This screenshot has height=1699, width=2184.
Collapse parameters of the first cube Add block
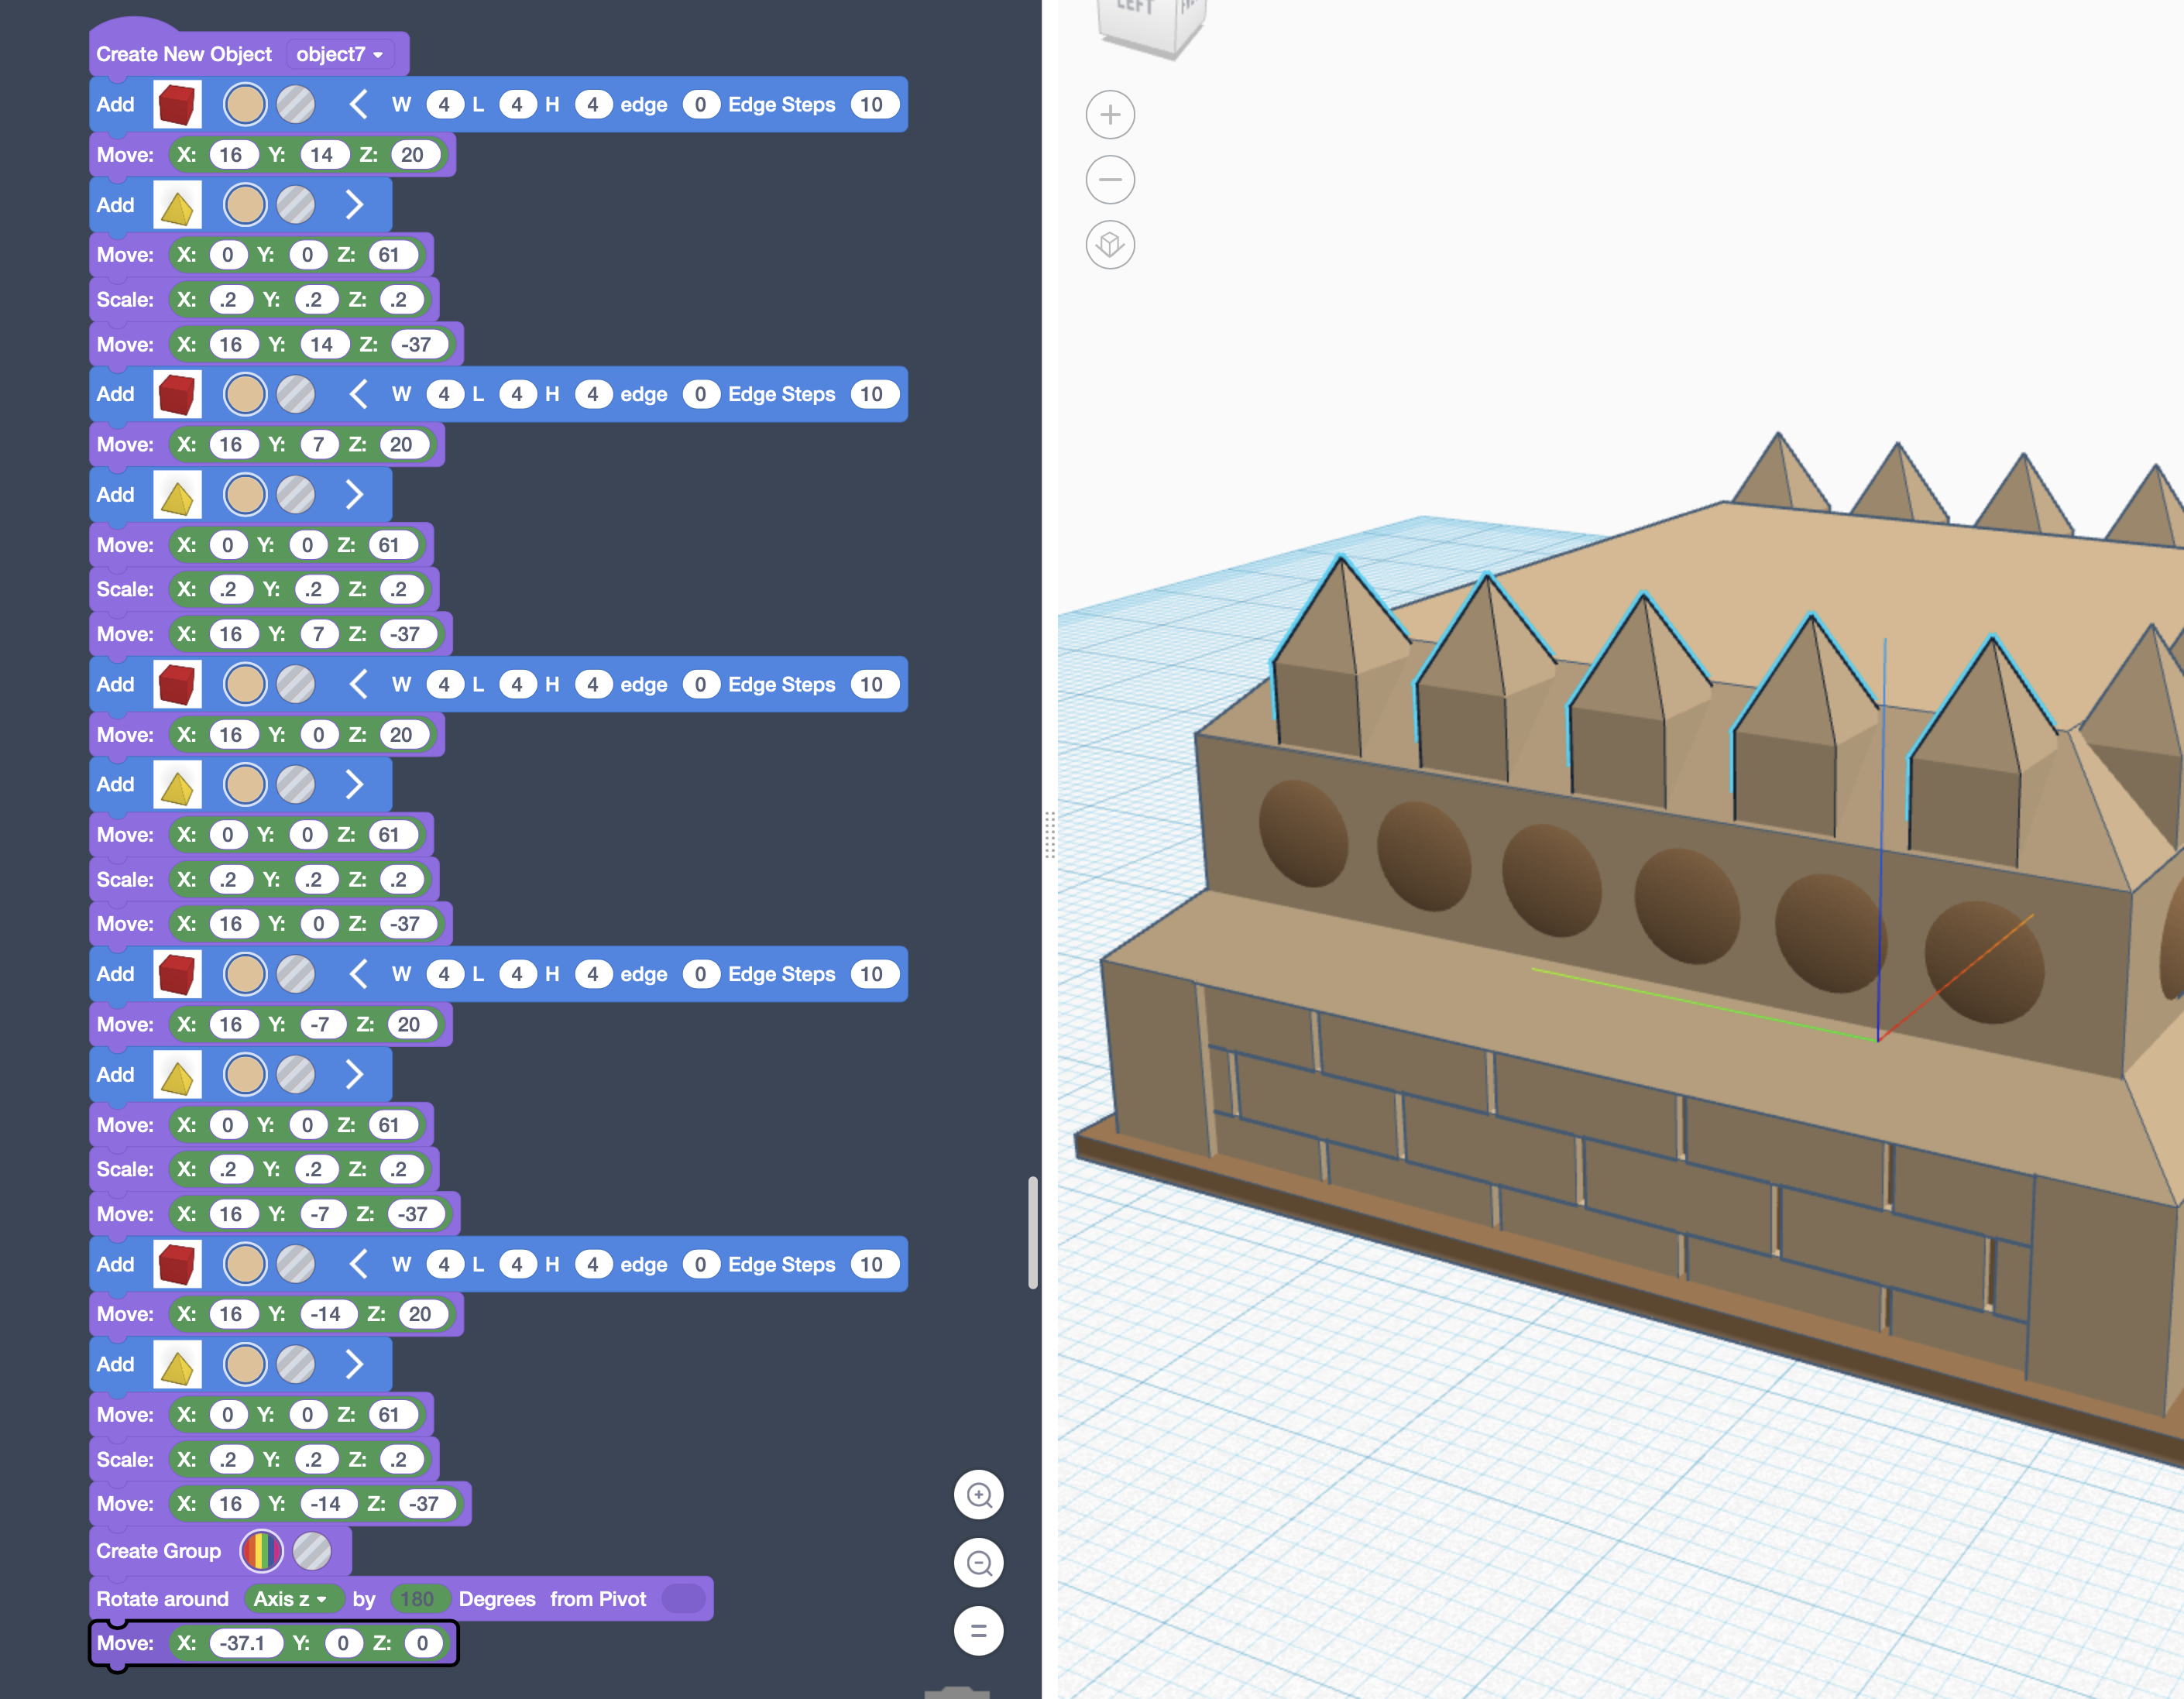tap(358, 105)
